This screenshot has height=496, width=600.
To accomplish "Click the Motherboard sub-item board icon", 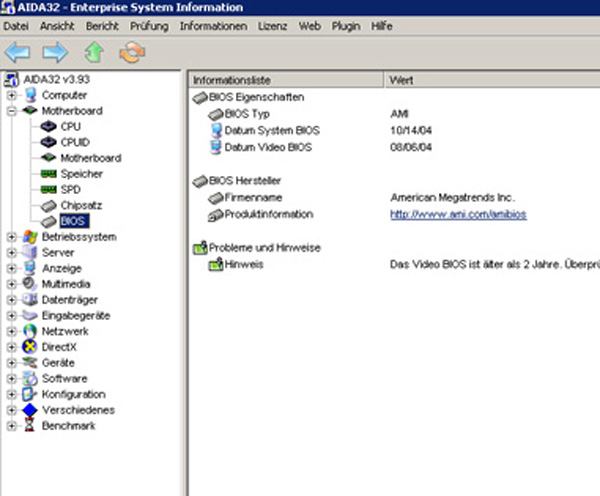I will click(49, 158).
